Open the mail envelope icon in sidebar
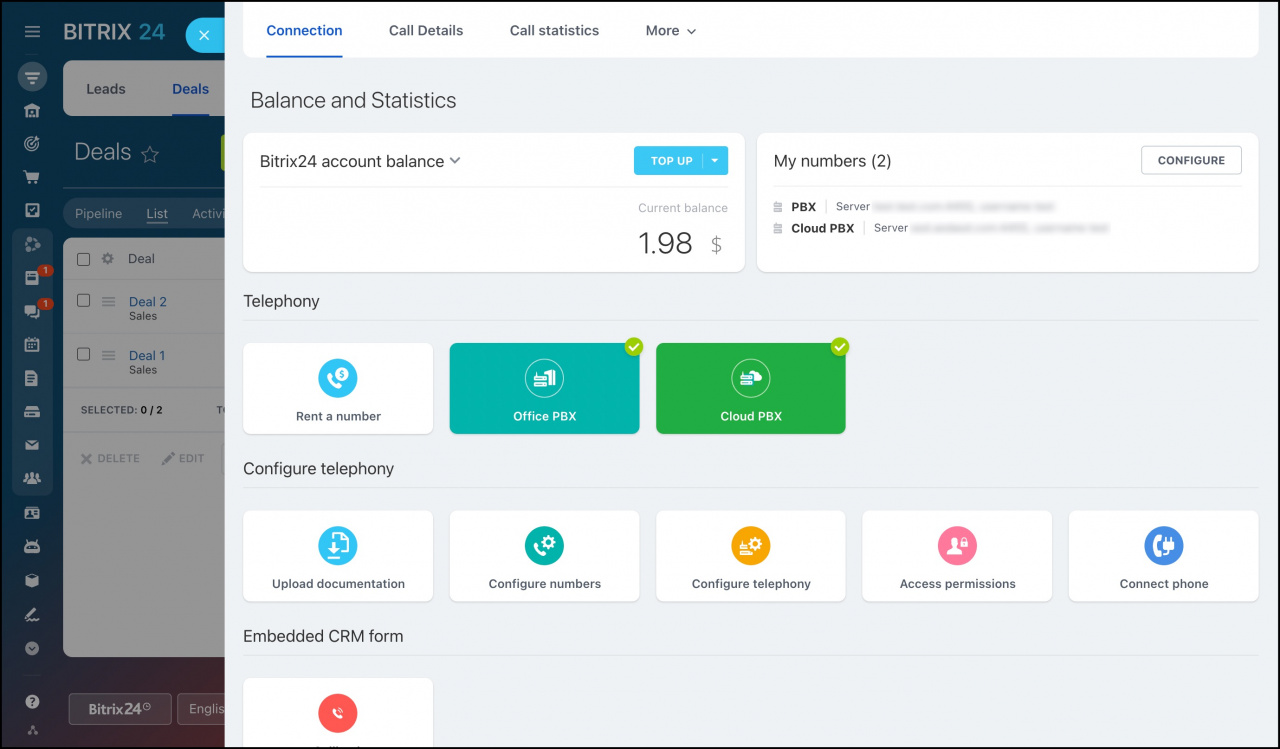This screenshot has width=1280, height=749. 32,445
